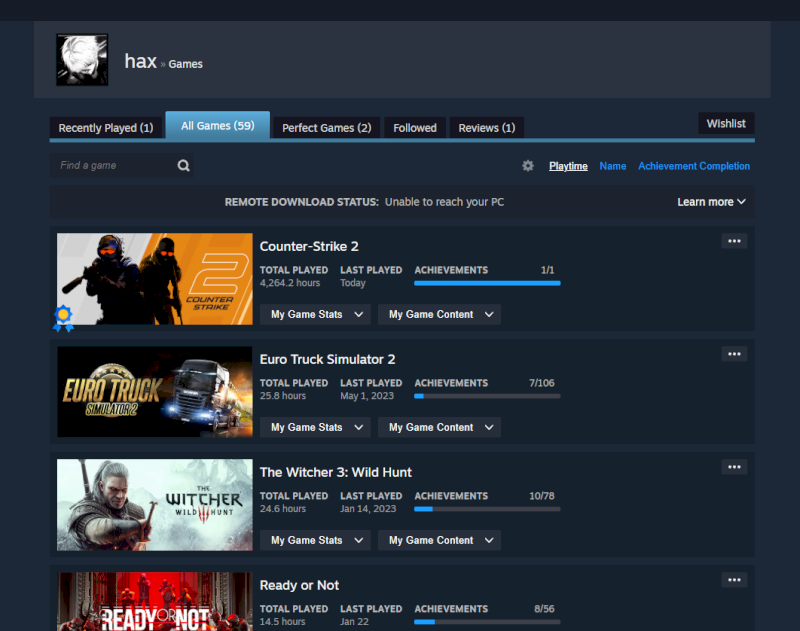Screen dimensions: 800x631
Task: Sort the game list by Name
Action: [x=613, y=166]
